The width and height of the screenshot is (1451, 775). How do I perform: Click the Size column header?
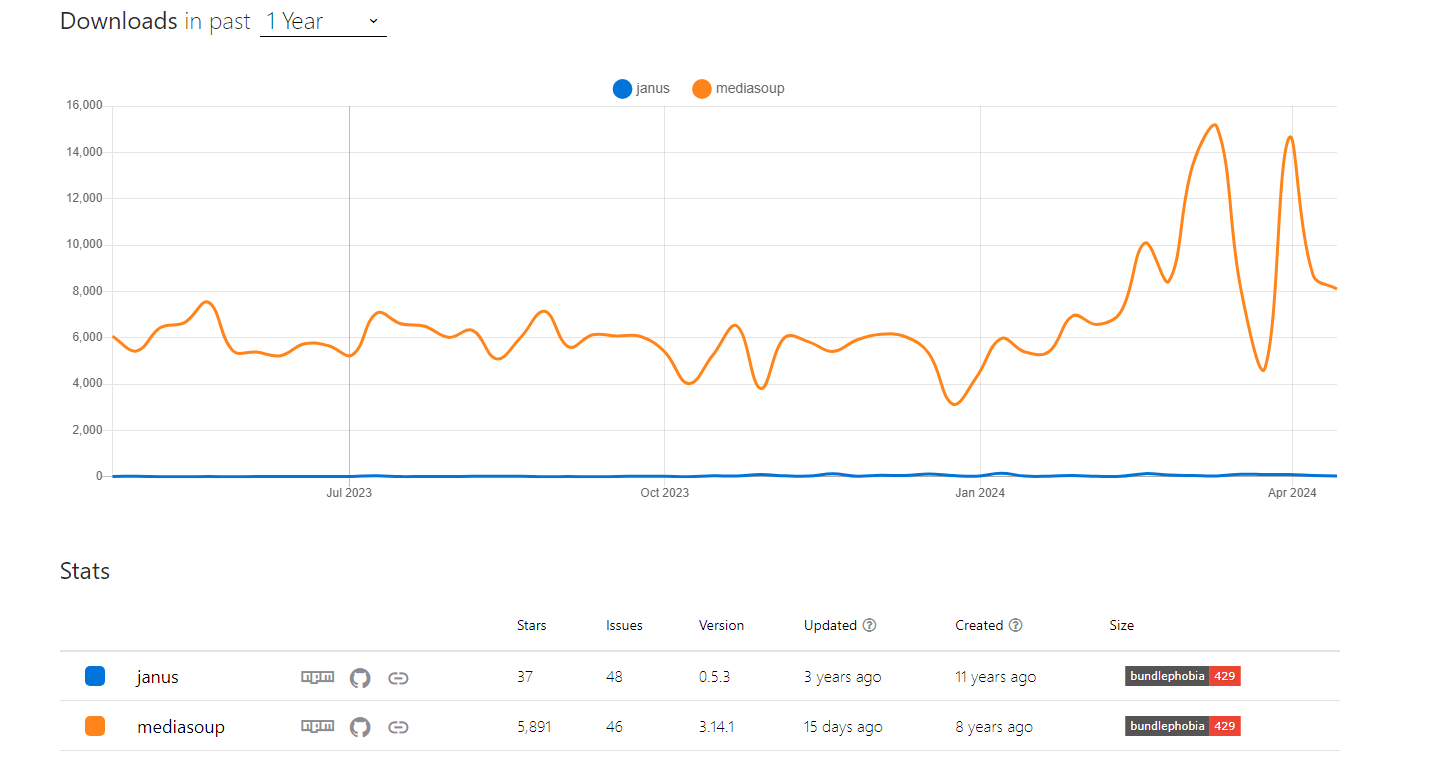pyautogui.click(x=1121, y=625)
